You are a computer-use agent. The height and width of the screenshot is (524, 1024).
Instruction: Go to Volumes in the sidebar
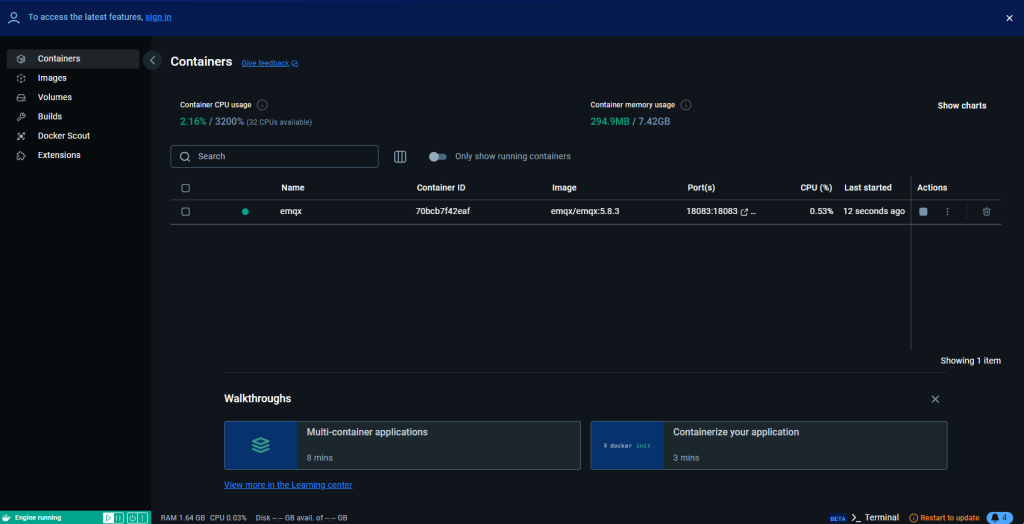click(x=72, y=97)
